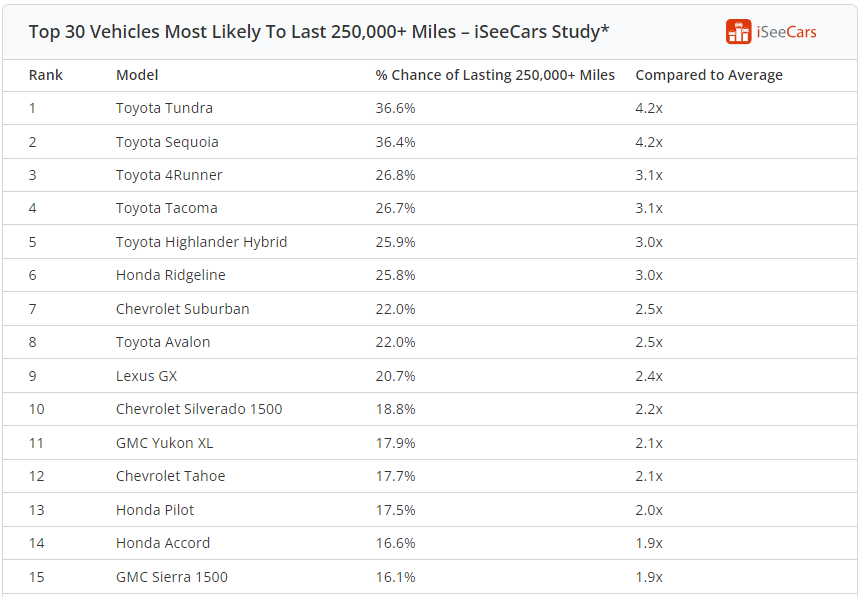Click the 36.6% value for Tundra
Screen dimensions: 864x597
coord(395,108)
